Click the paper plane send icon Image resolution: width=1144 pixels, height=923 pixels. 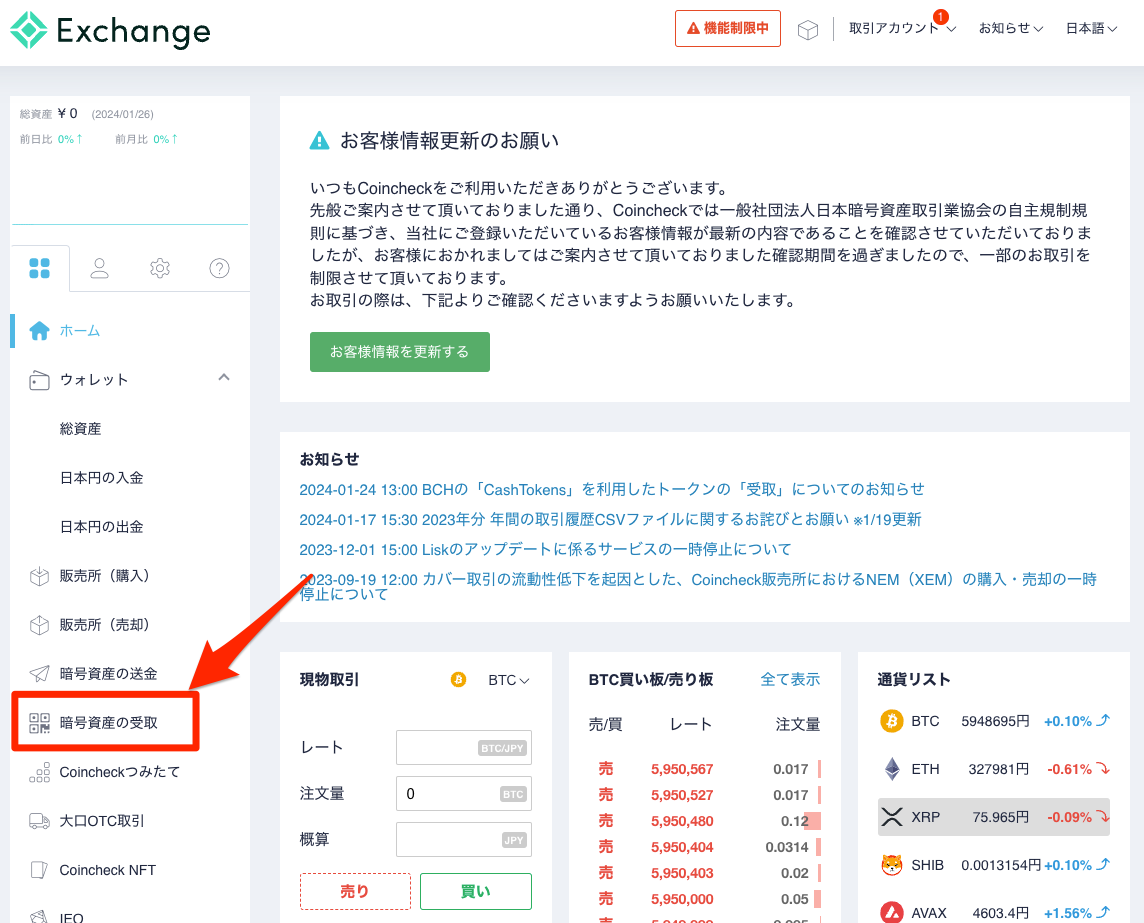pyautogui.click(x=39, y=673)
